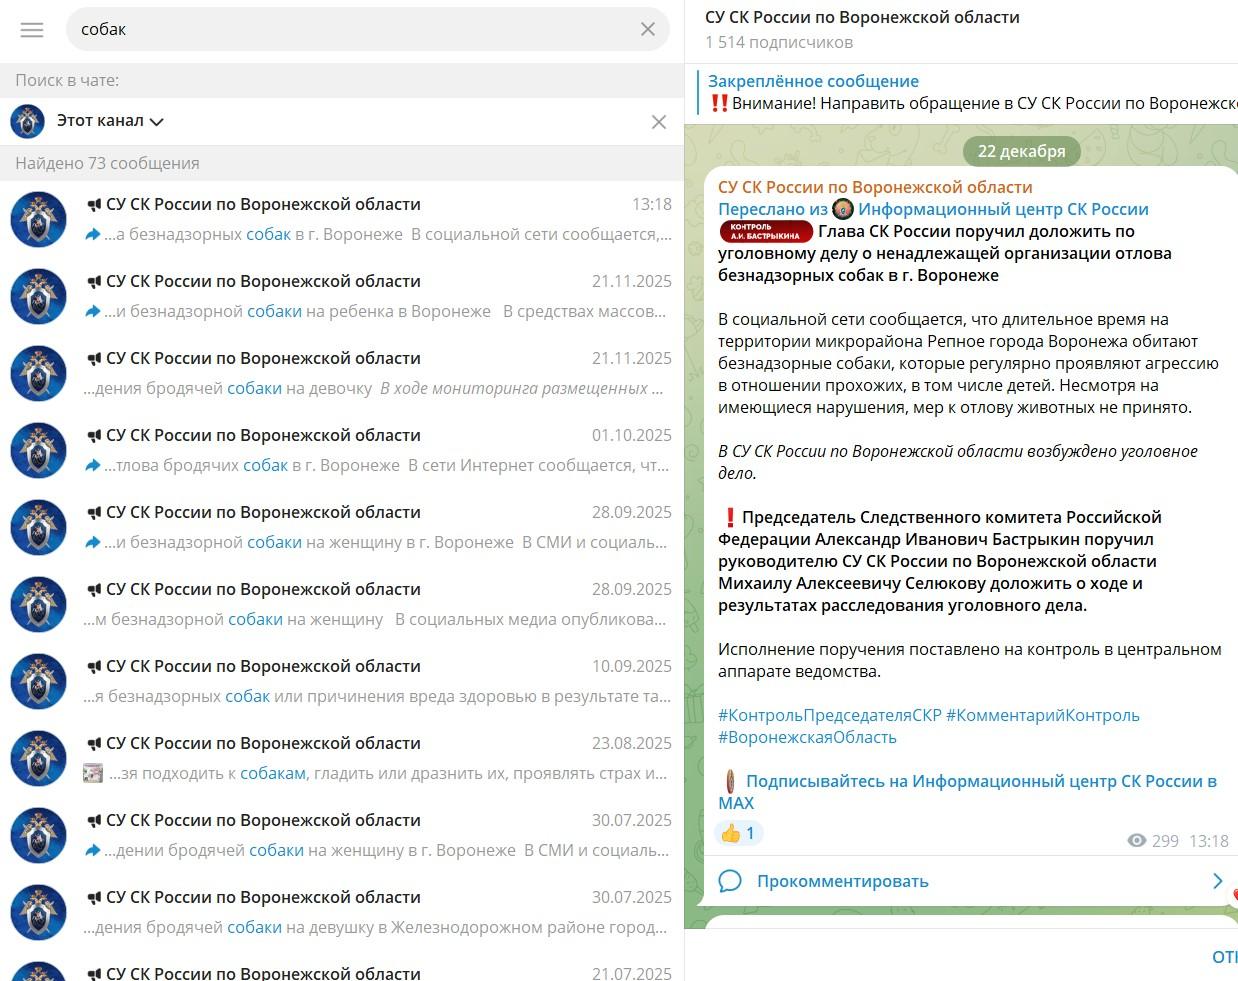Click the MAX emoji icon before Подписывайтесь
The height and width of the screenshot is (981, 1238).
point(730,781)
